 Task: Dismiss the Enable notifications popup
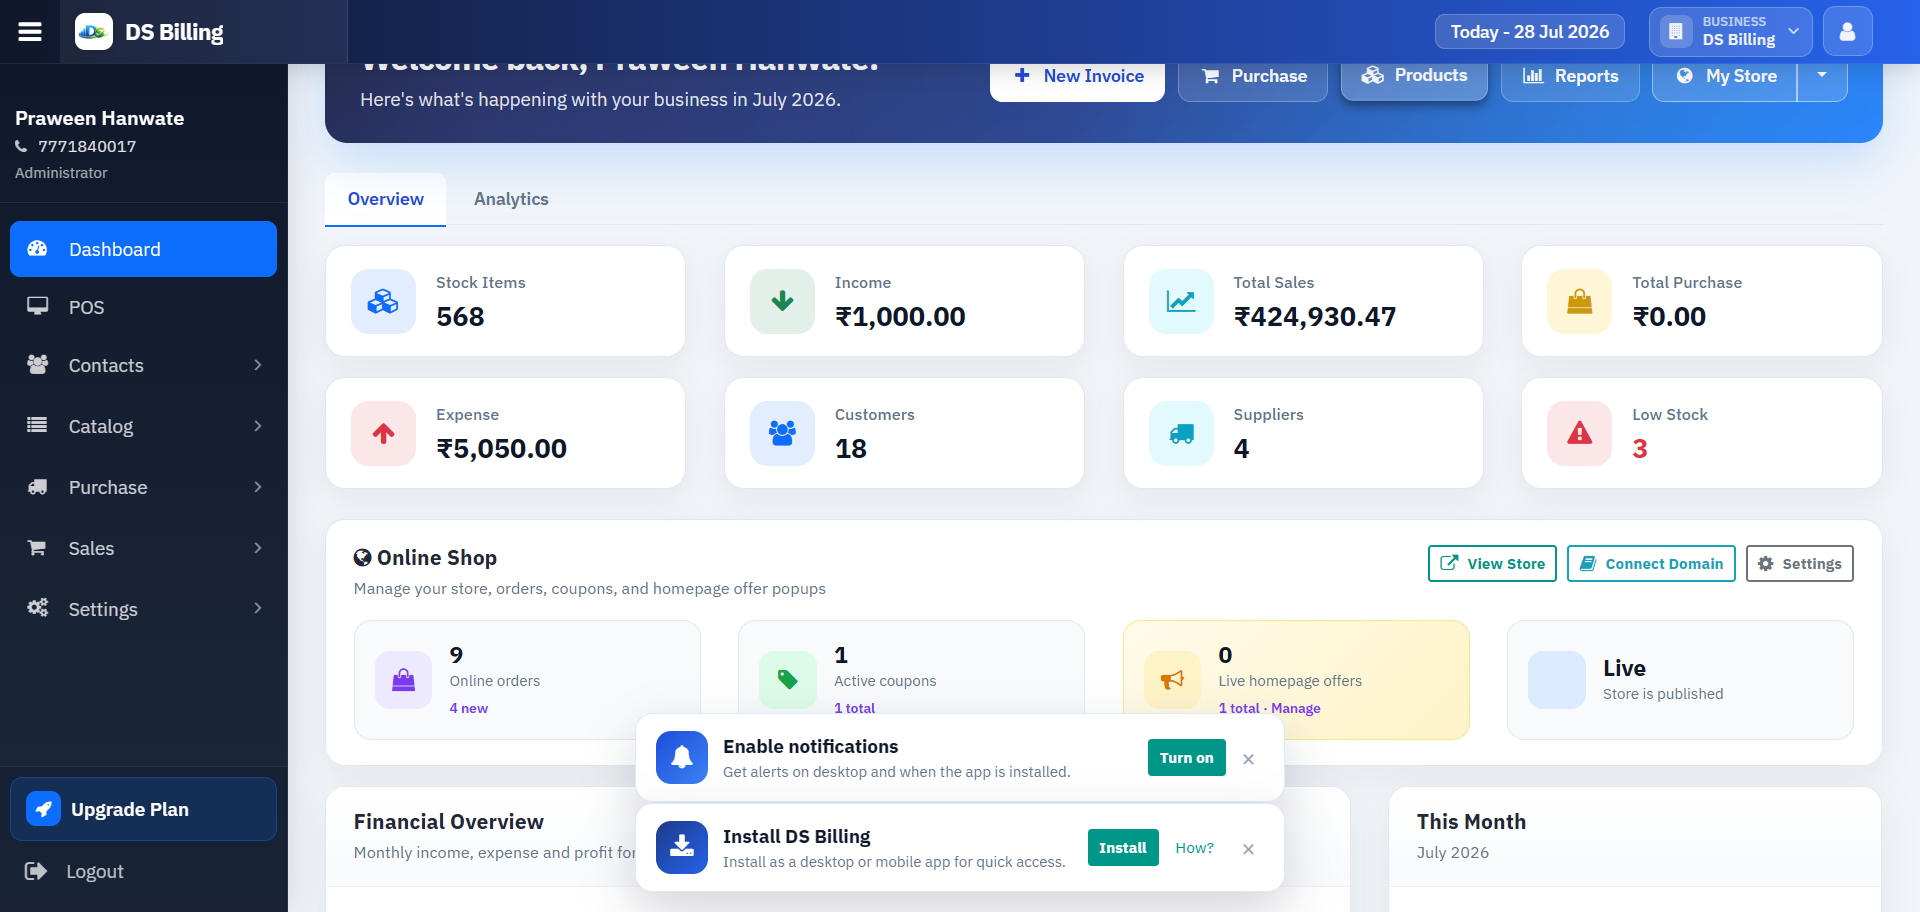click(x=1248, y=759)
